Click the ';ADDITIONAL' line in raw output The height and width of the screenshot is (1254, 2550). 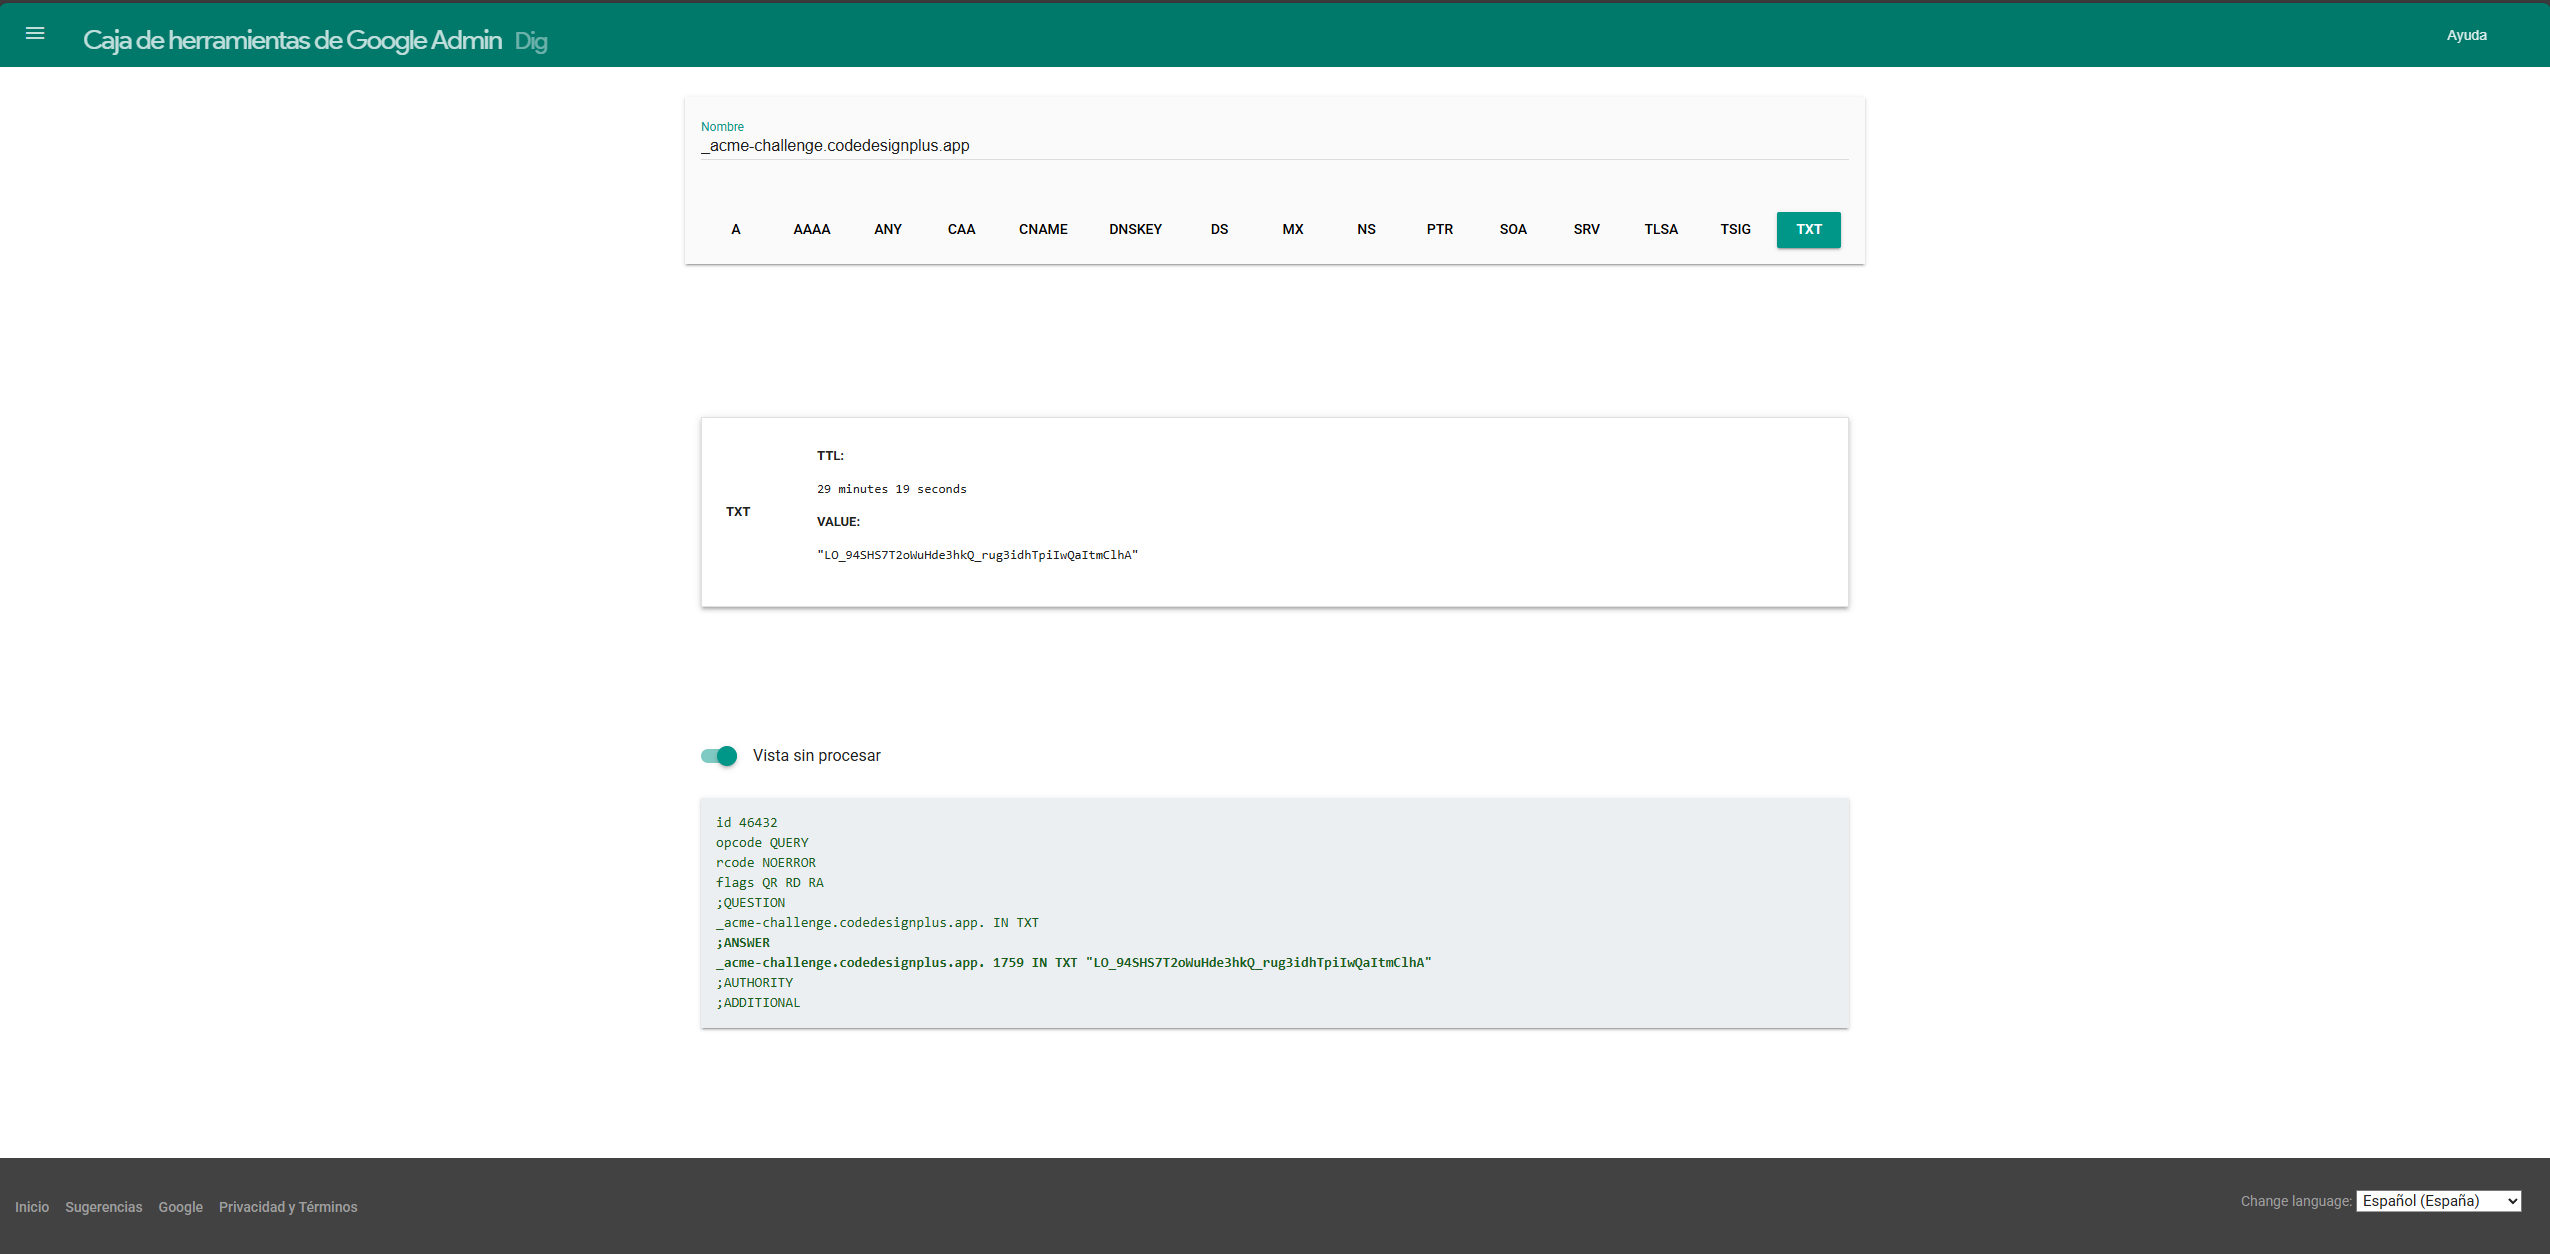coord(758,1003)
